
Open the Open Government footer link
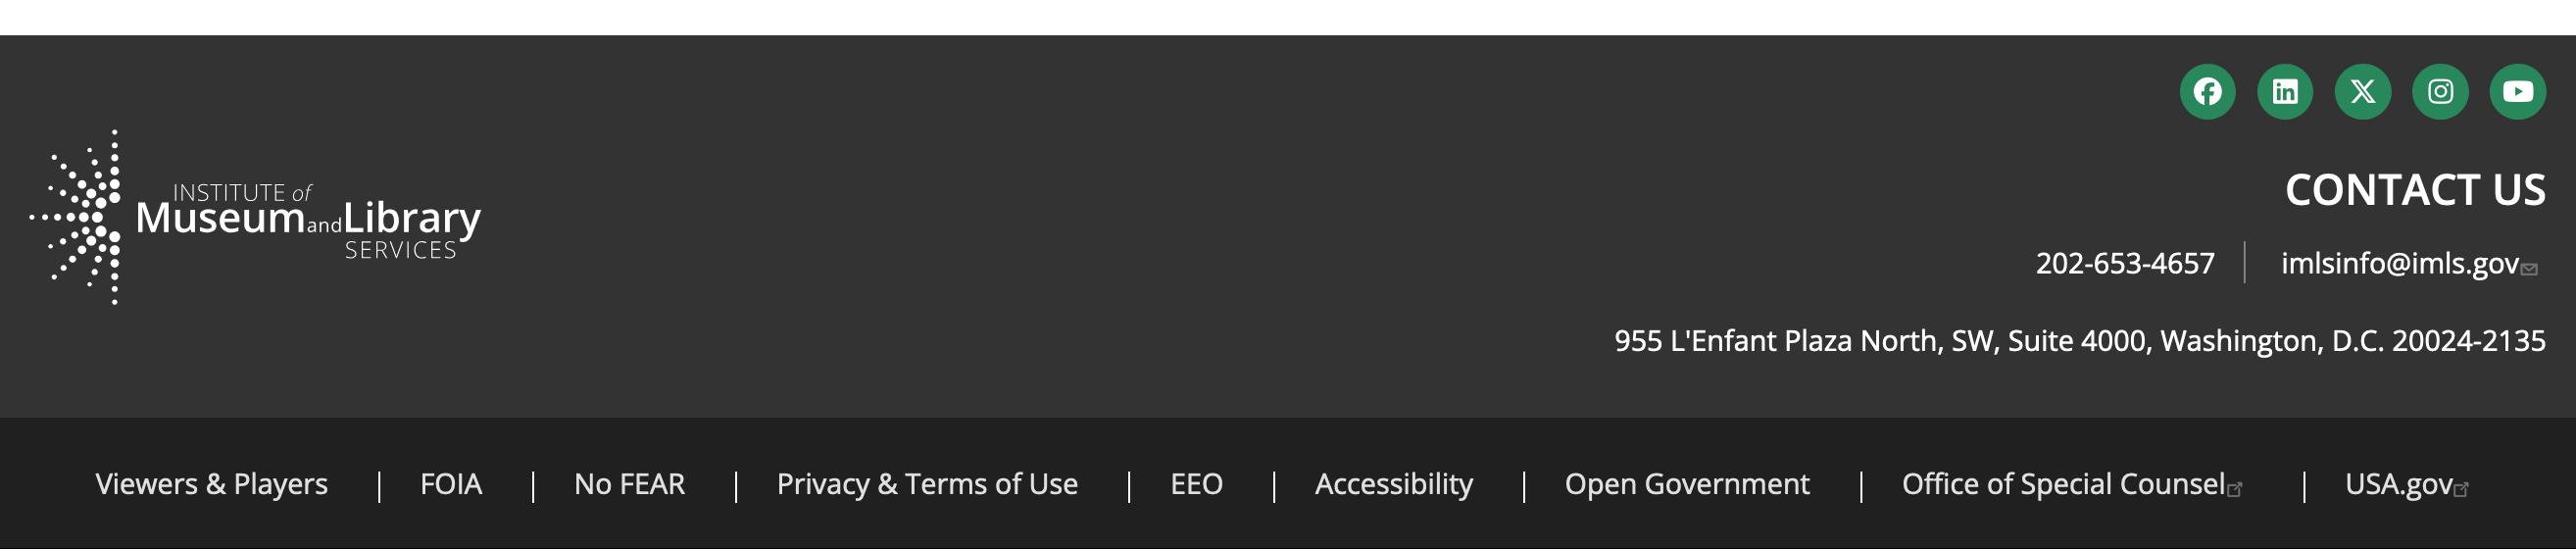(1686, 484)
